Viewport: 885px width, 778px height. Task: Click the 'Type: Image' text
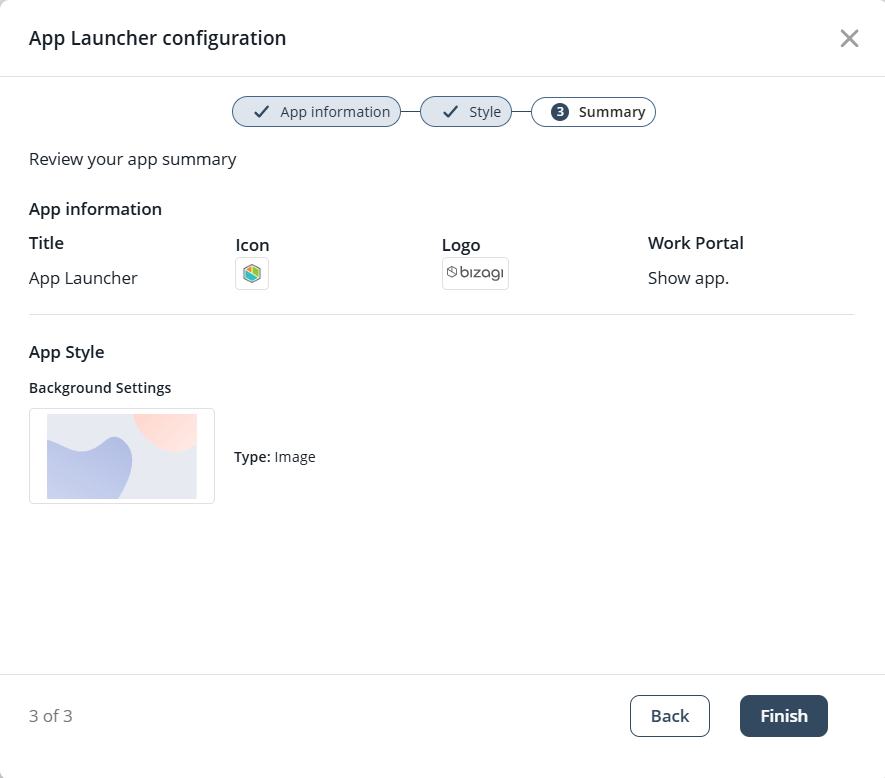click(275, 457)
